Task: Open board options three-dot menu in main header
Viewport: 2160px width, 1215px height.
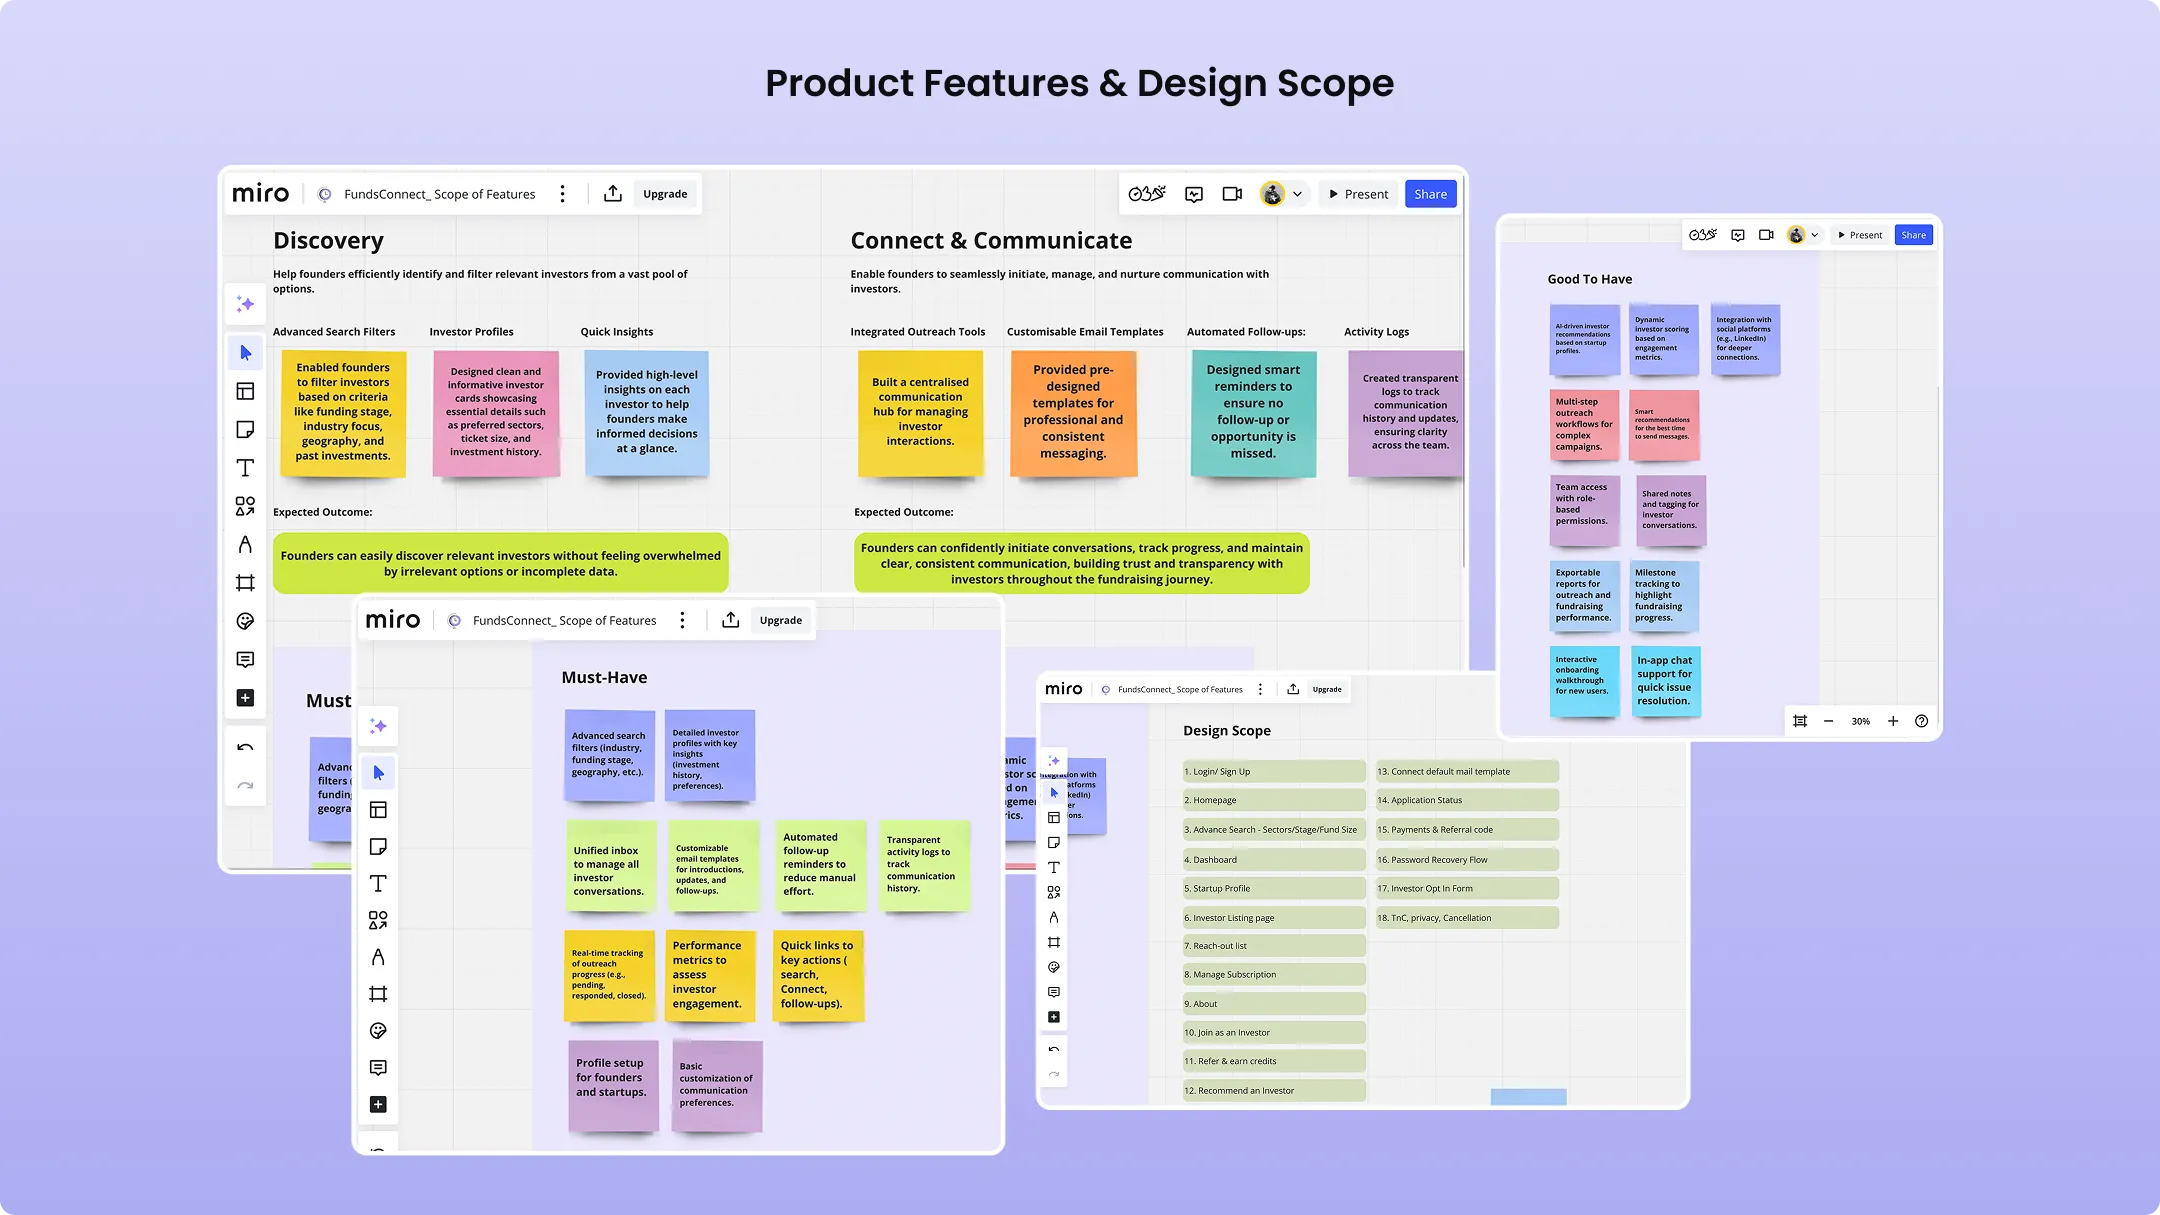Action: click(562, 194)
